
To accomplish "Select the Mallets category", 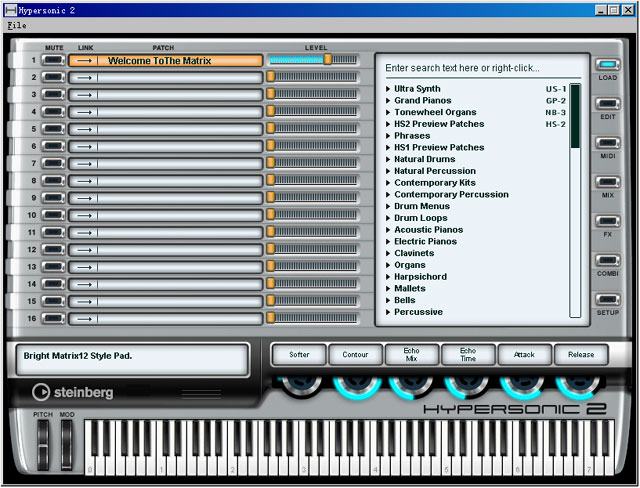I will point(410,288).
